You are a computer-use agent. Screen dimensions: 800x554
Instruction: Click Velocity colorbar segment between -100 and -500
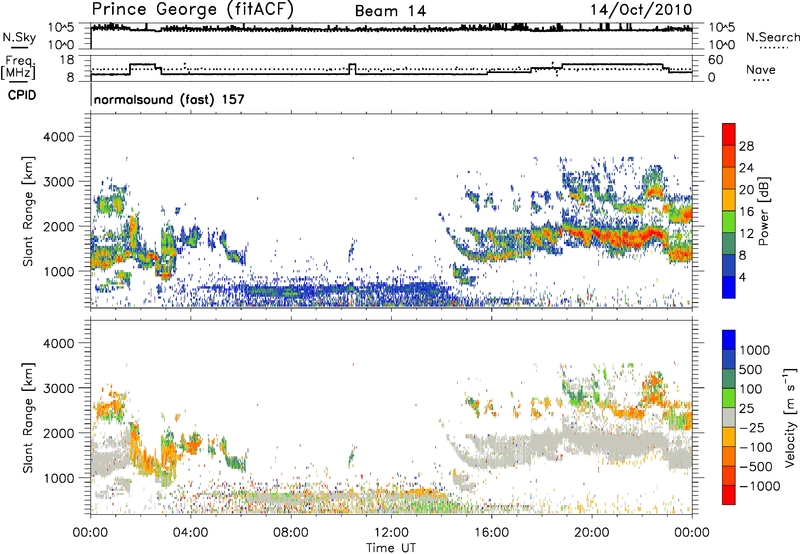tap(729, 456)
